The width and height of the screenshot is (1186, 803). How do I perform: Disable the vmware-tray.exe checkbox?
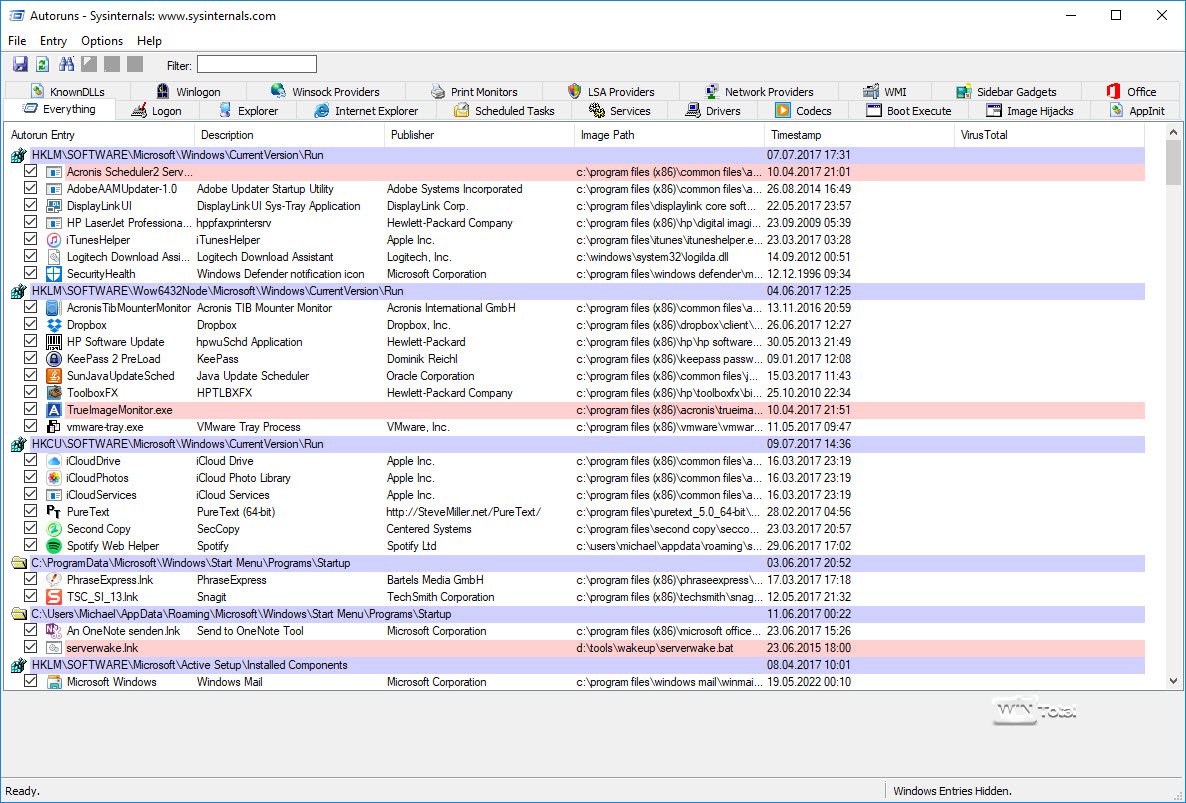point(30,427)
